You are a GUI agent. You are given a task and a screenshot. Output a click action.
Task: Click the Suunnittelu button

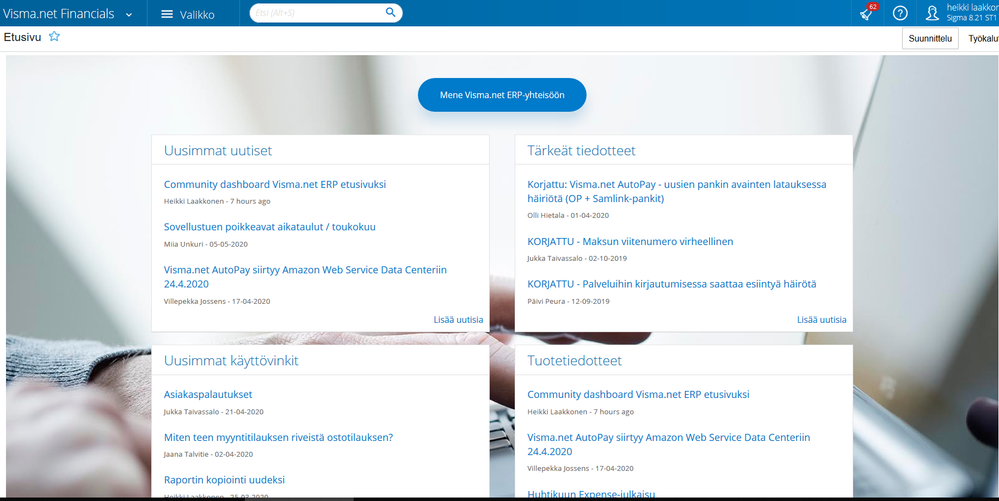(x=930, y=38)
